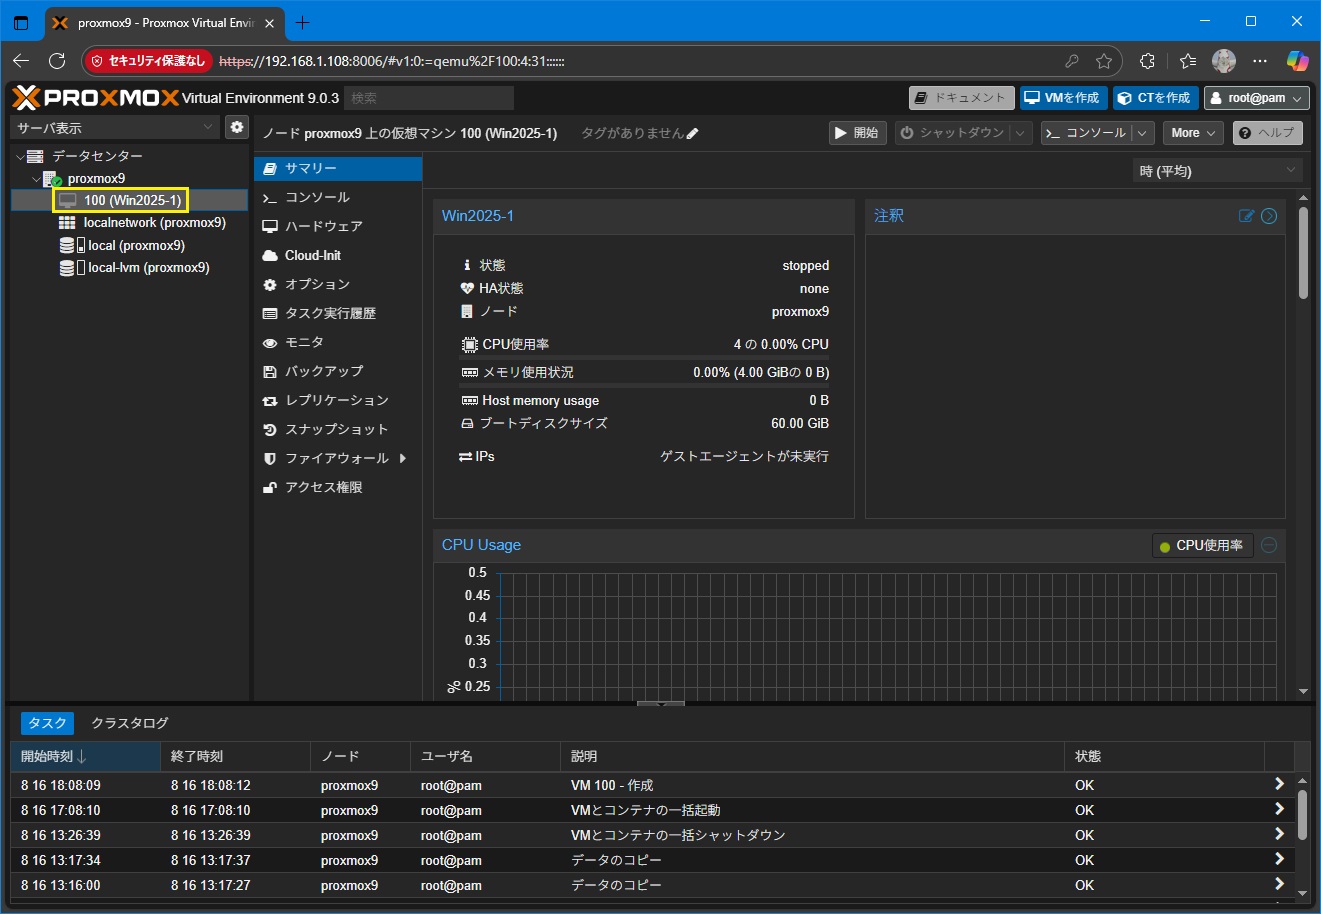Screen dimensions: 1321x914
Task: Expand the シャットダウン dropdown arrow
Action: pyautogui.click(x=1020, y=133)
